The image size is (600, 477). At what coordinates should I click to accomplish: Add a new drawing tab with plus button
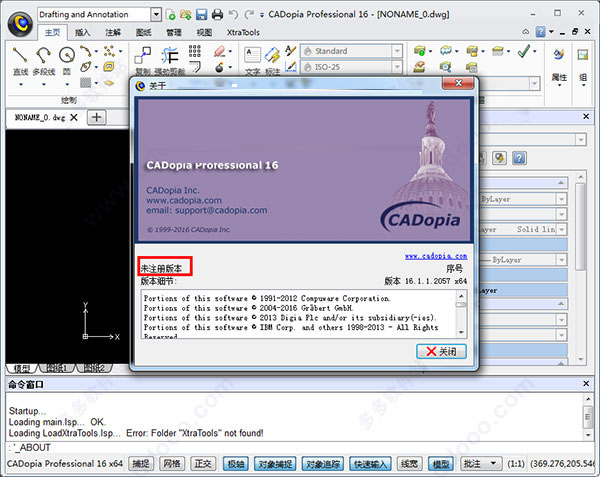96,117
